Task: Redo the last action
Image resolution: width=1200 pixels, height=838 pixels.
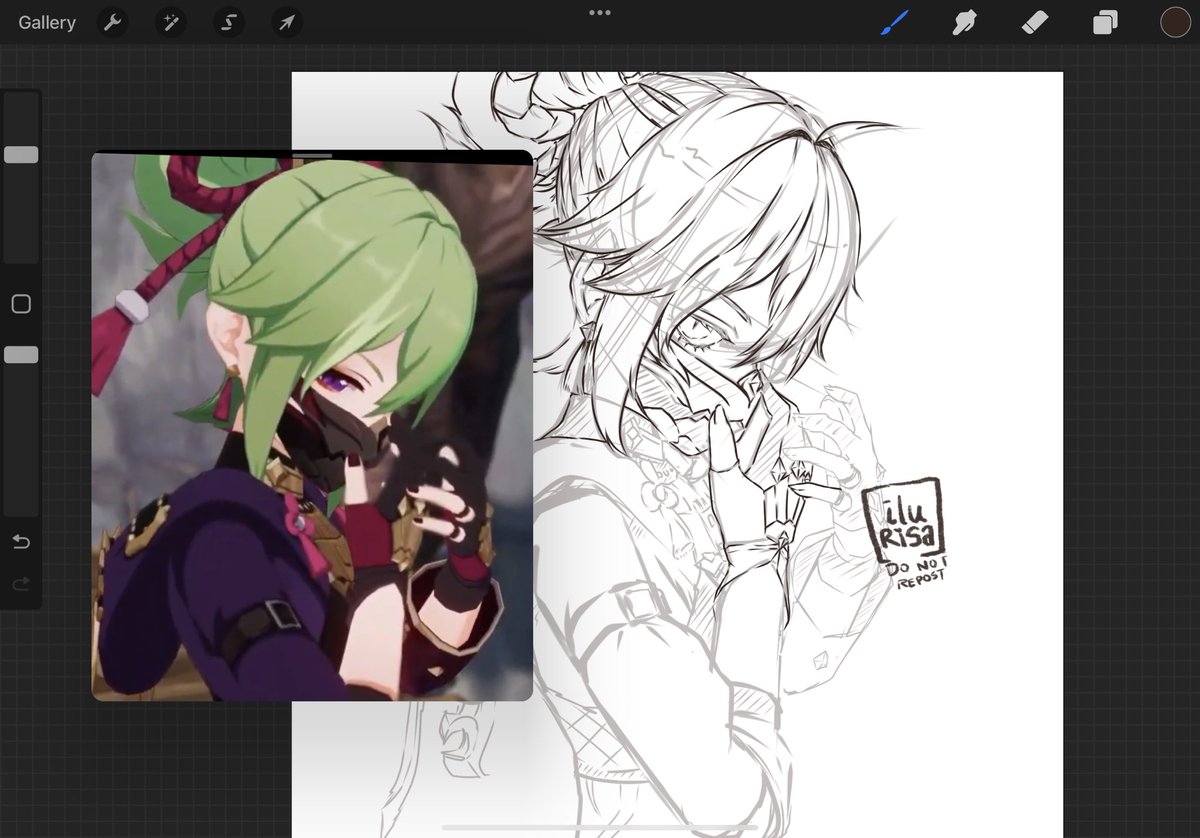Action: [x=21, y=584]
